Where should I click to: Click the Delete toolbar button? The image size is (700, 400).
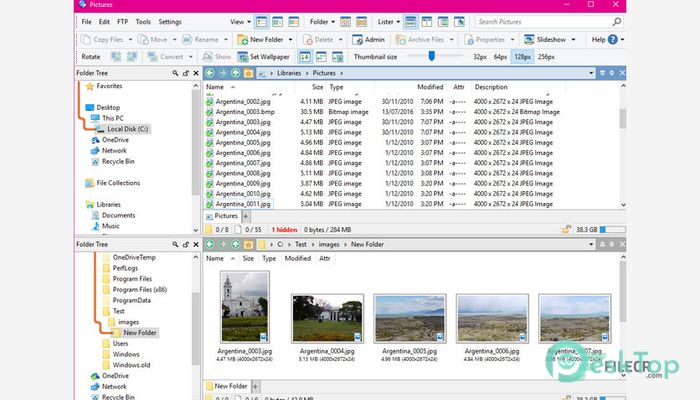[x=318, y=40]
